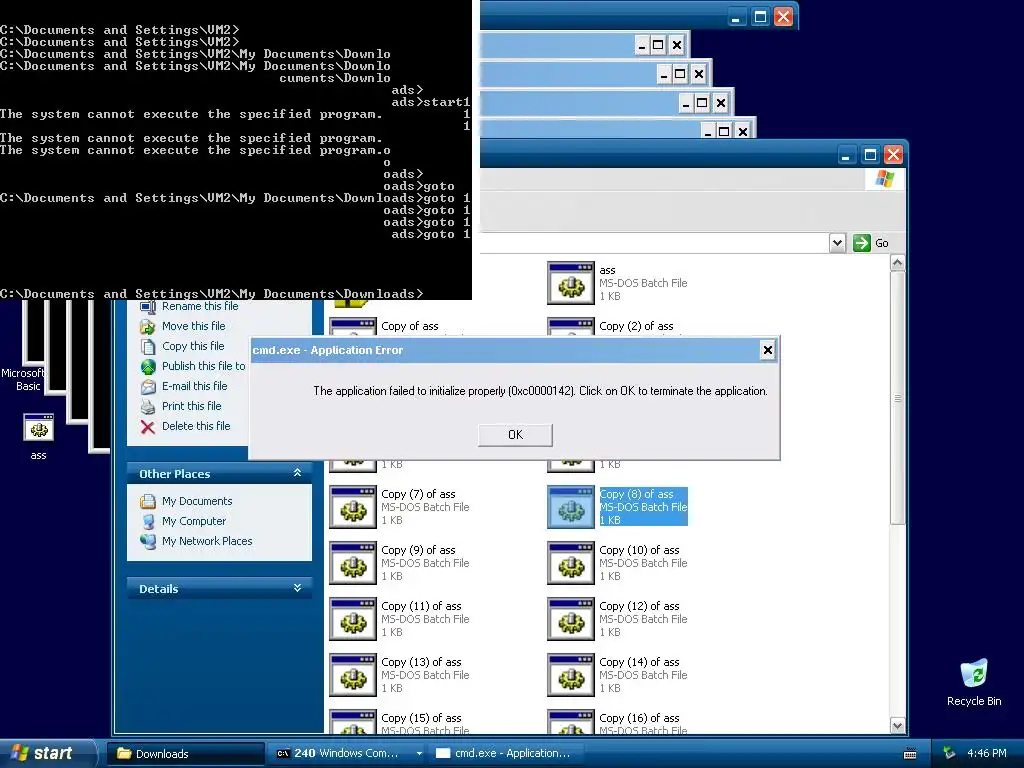1024x768 pixels.
Task: Click the taskbar clock showing 4:46 PM
Action: (987, 754)
